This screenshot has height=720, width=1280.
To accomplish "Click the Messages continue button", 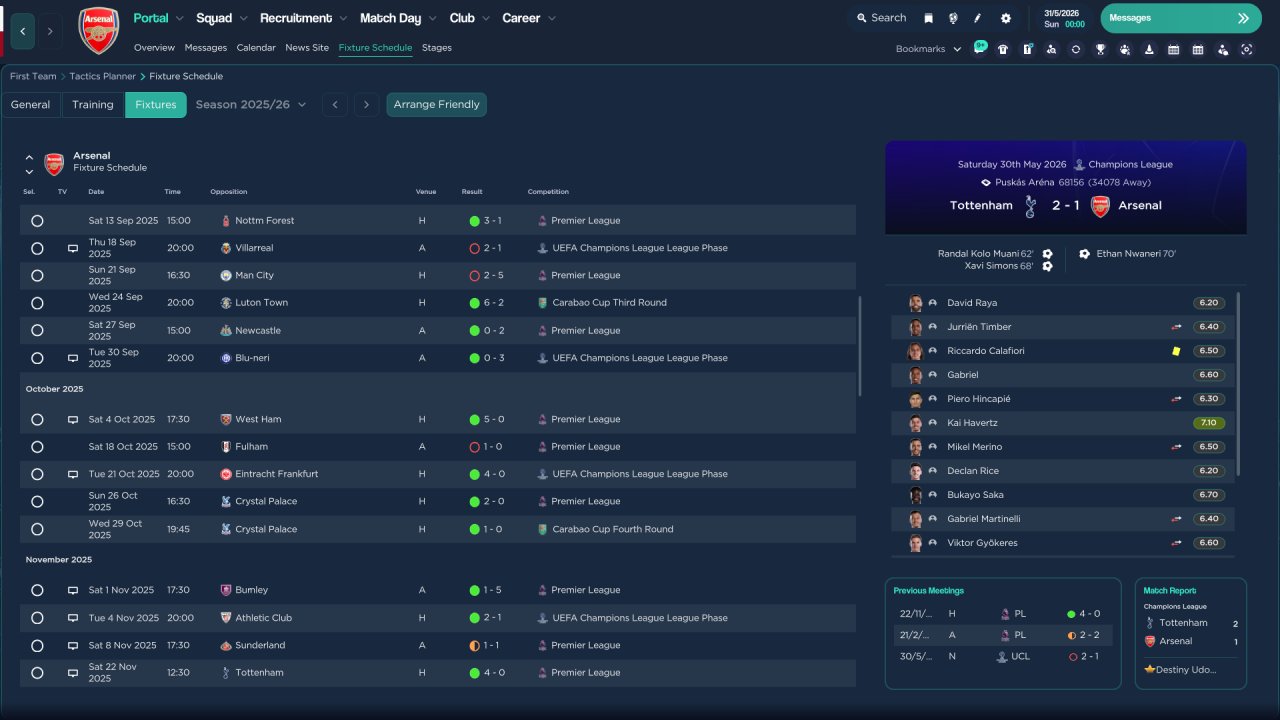I will (x=1180, y=18).
